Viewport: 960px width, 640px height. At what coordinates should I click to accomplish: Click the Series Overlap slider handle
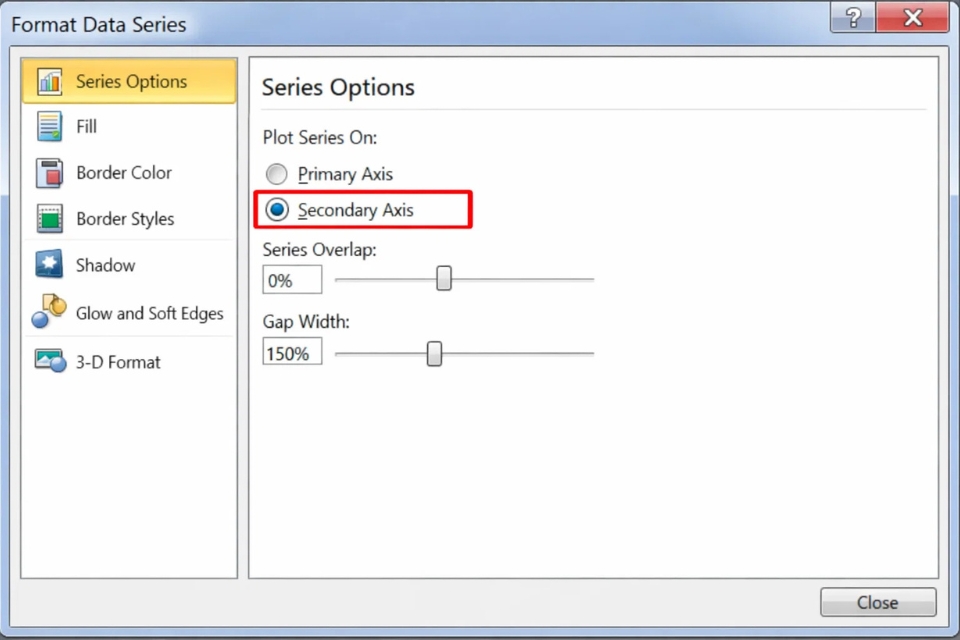click(444, 279)
